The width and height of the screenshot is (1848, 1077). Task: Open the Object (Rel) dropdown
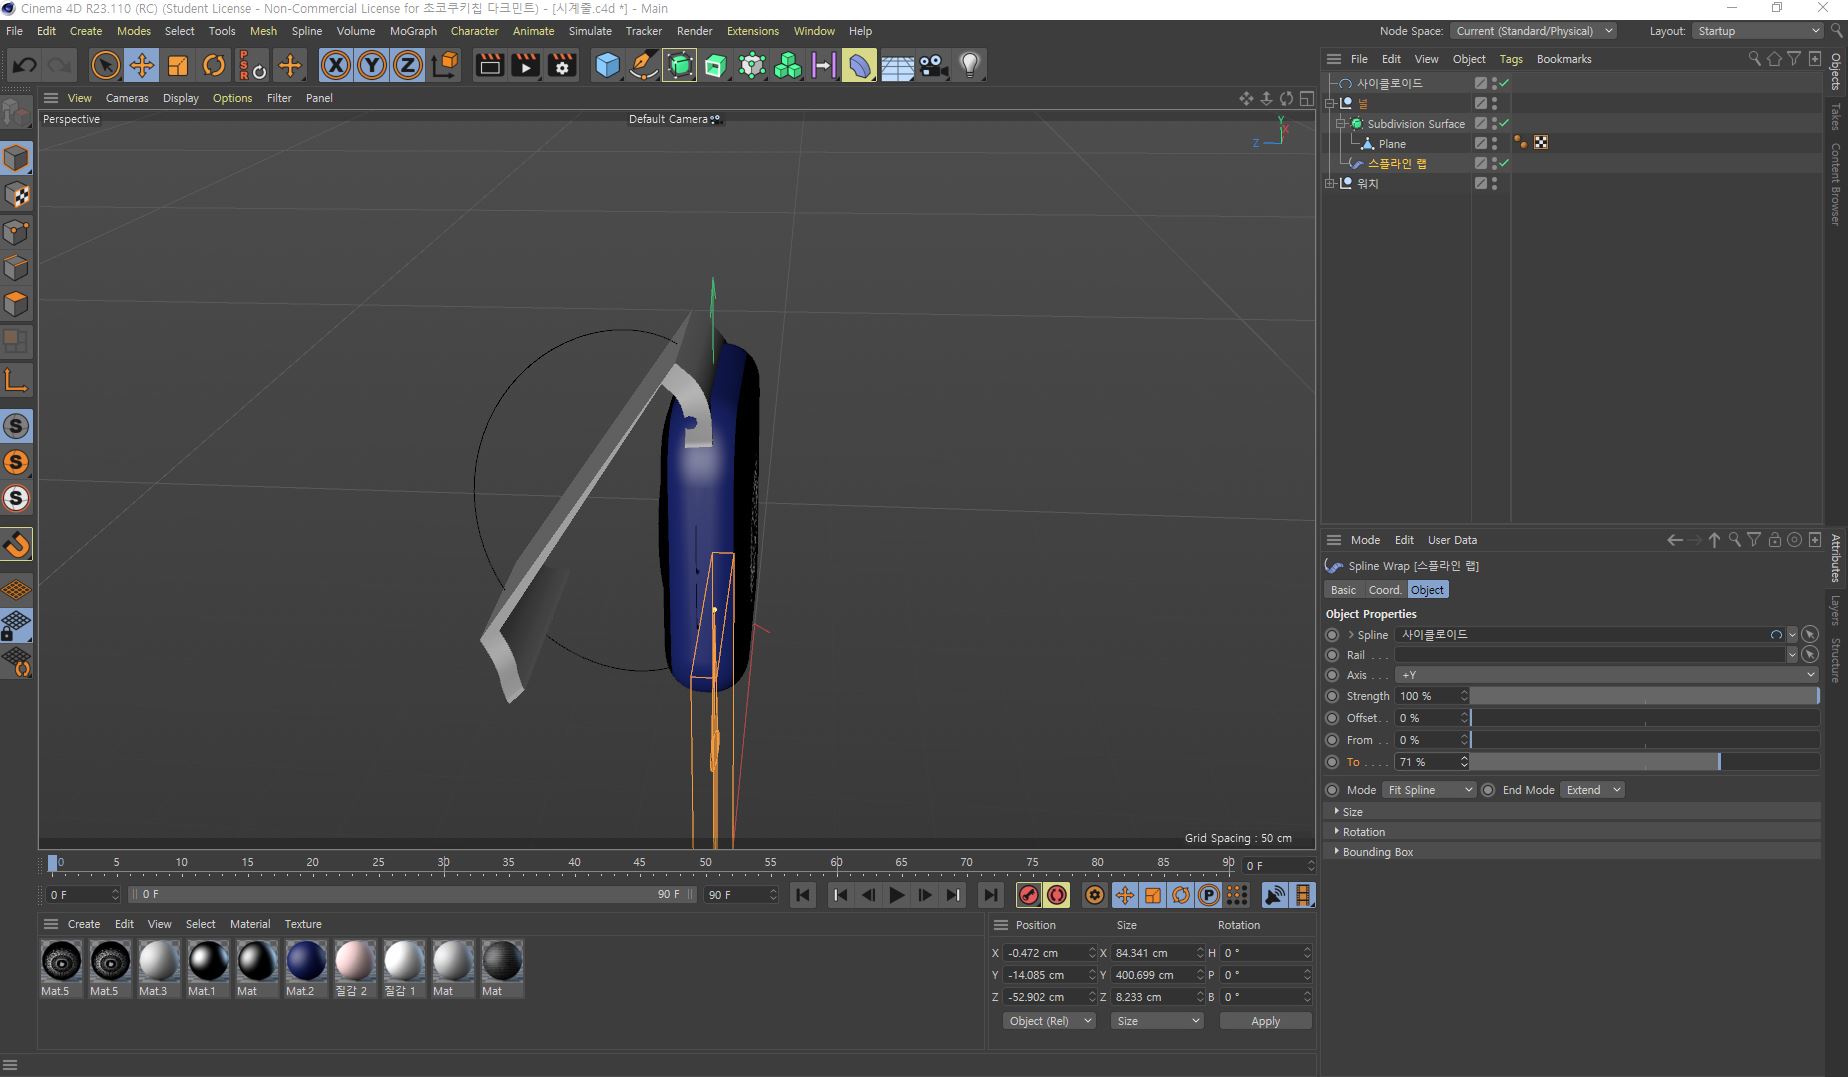[1049, 1021]
